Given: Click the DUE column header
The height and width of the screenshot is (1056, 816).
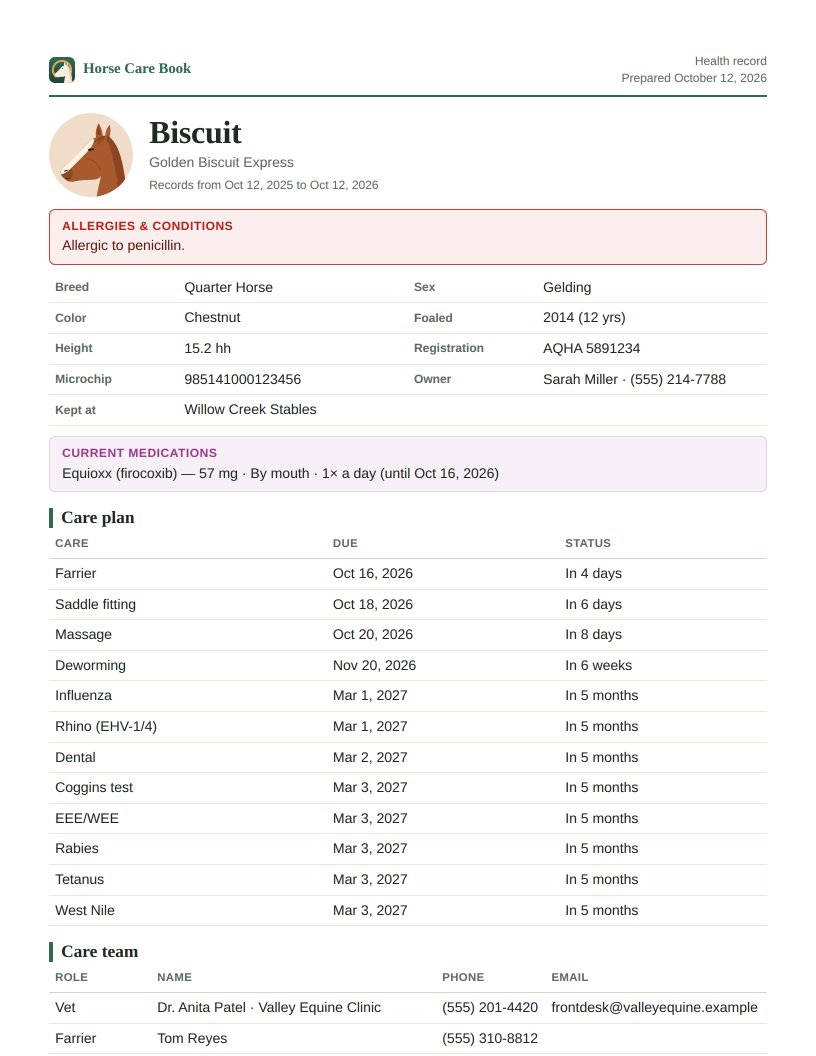Looking at the screenshot, I should click(345, 543).
